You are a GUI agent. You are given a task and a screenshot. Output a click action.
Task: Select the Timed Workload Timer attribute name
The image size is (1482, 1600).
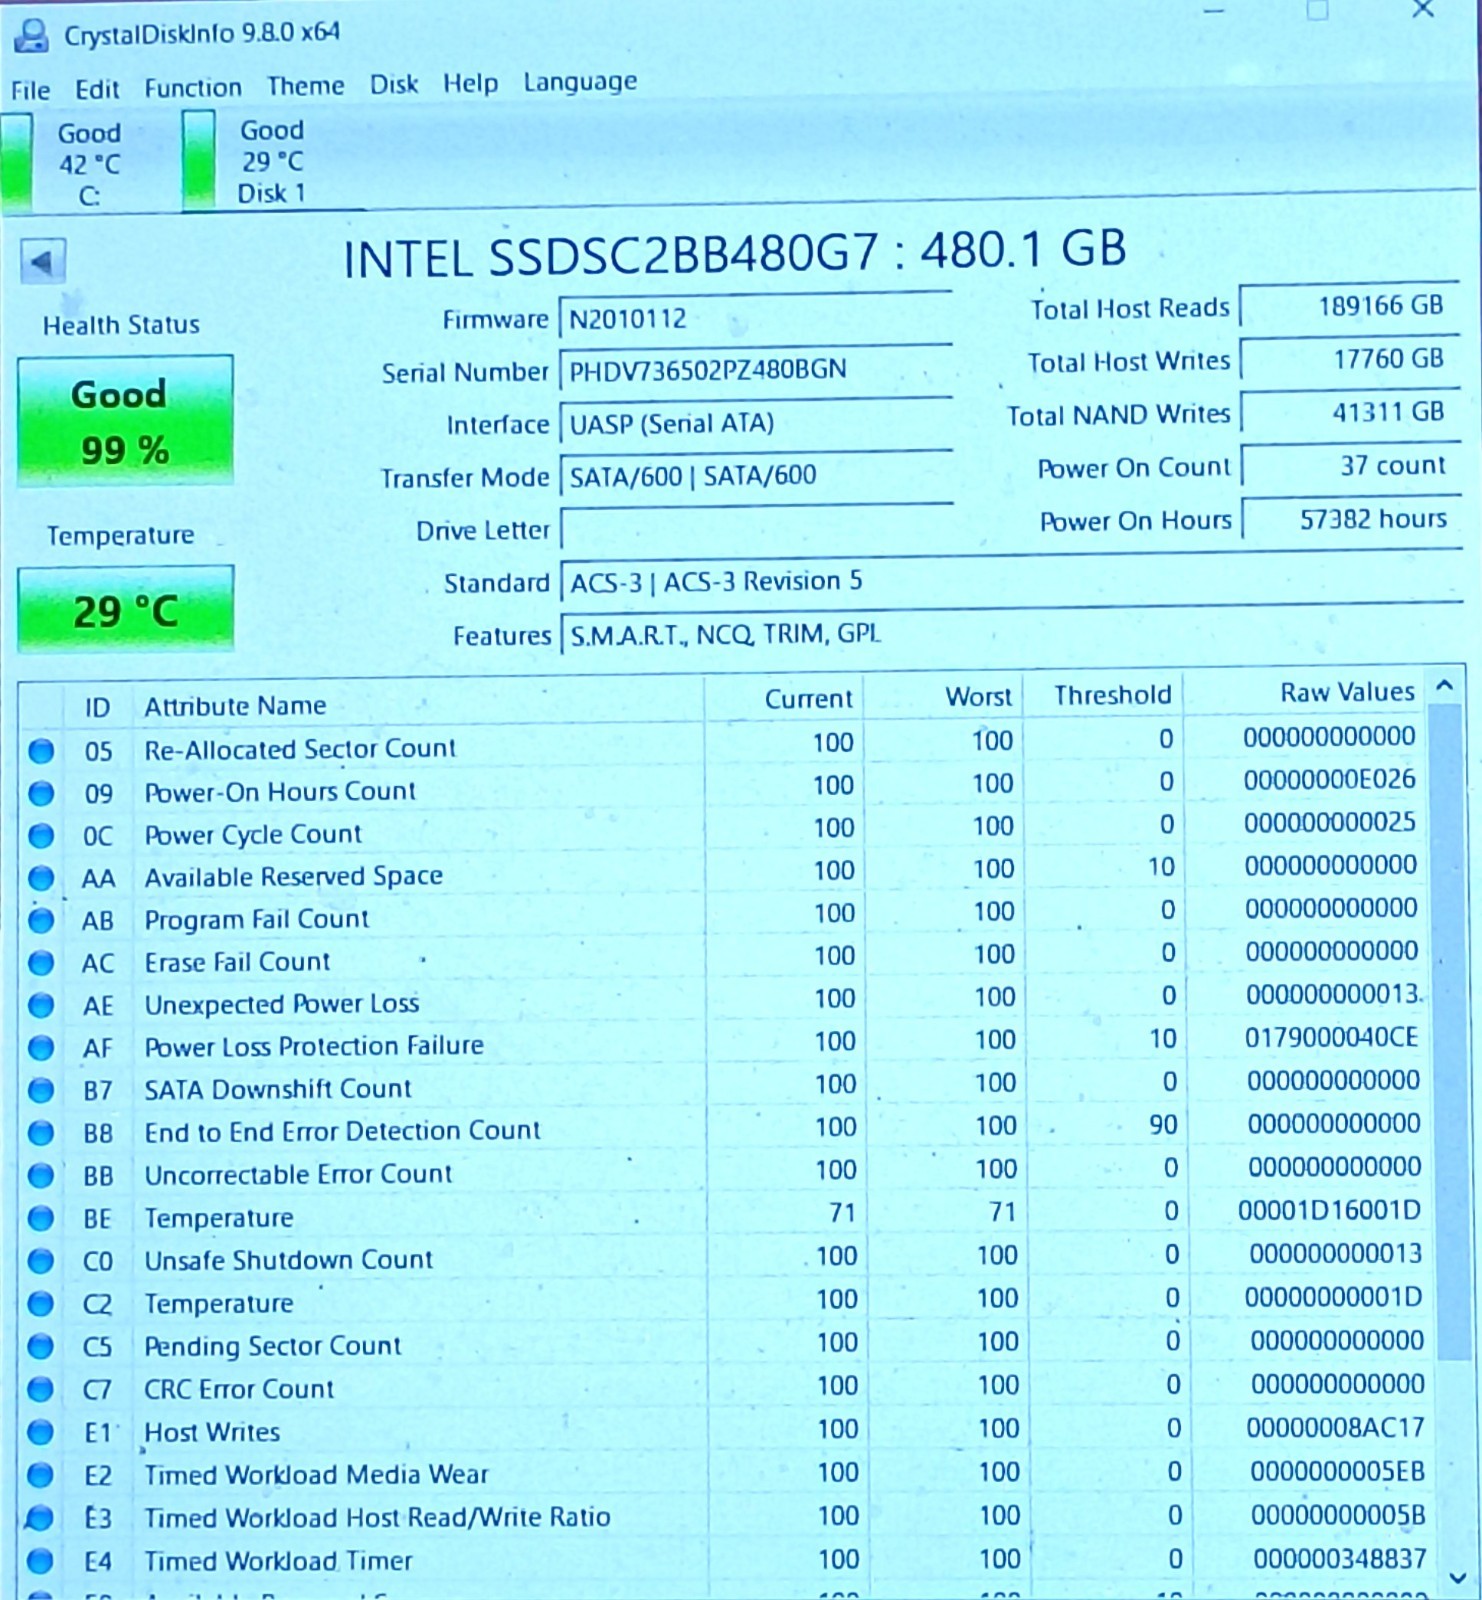tap(278, 1561)
